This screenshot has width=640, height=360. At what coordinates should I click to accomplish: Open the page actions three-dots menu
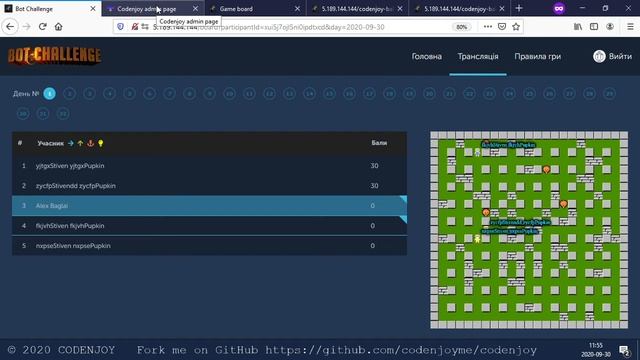point(488,27)
